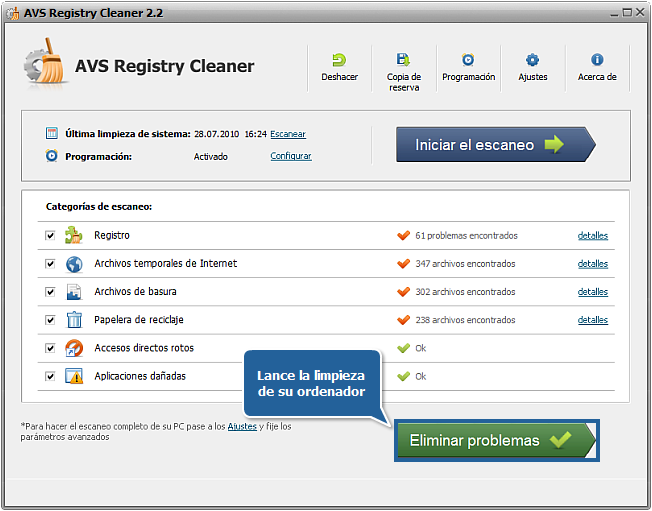Open the Programación scheduler toolbar icon
652x511 pixels.
click(468, 60)
